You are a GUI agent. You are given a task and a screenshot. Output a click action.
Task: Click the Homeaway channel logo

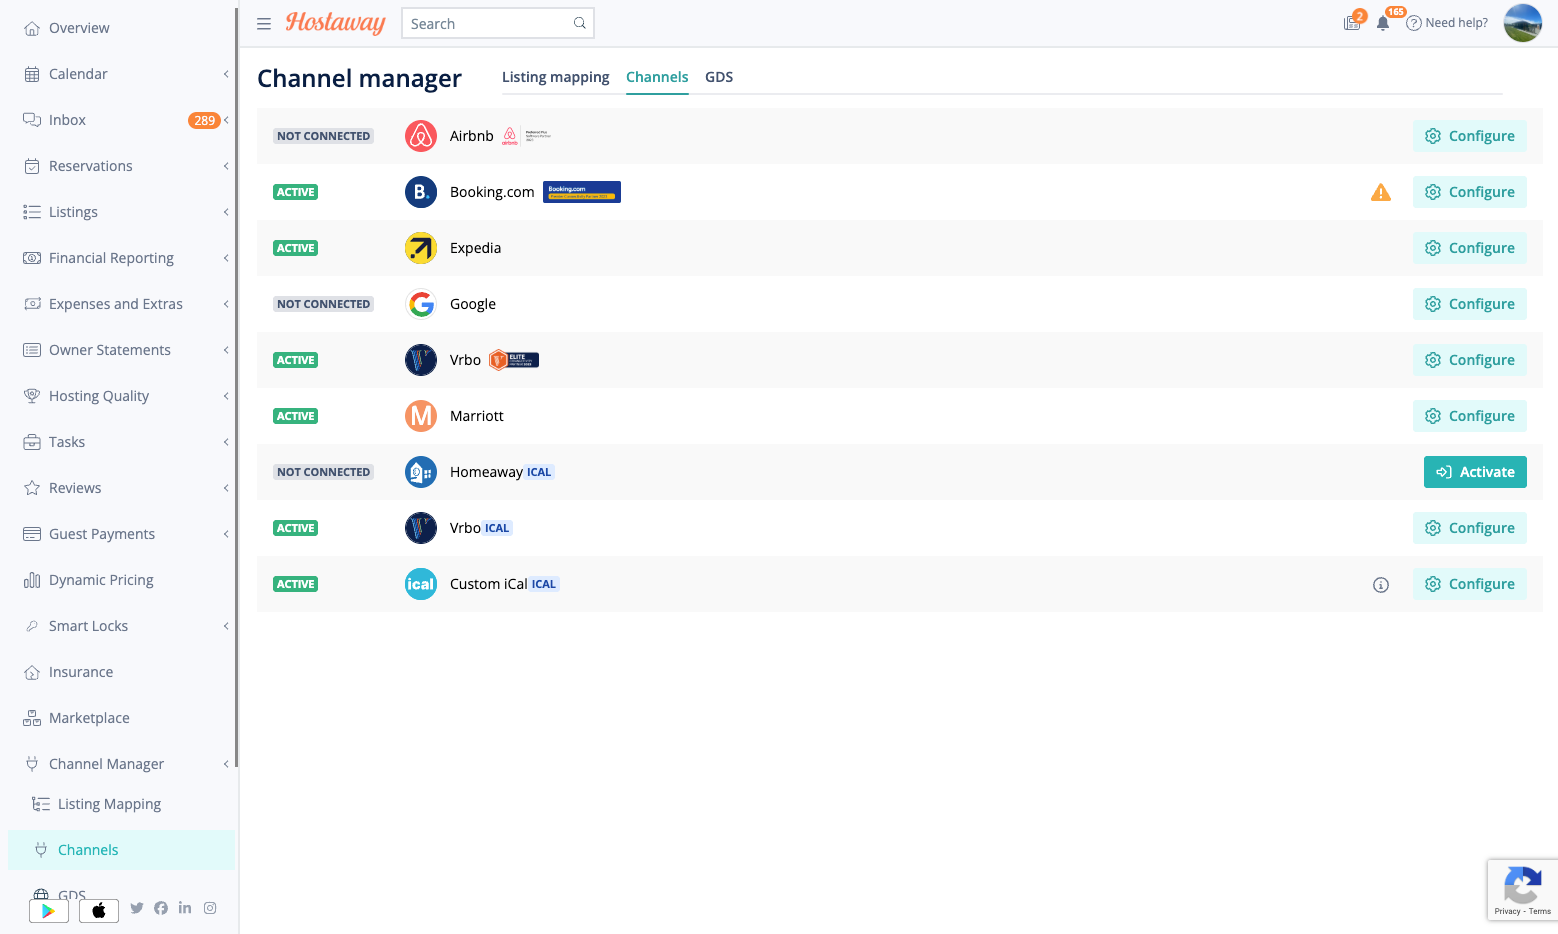(421, 472)
